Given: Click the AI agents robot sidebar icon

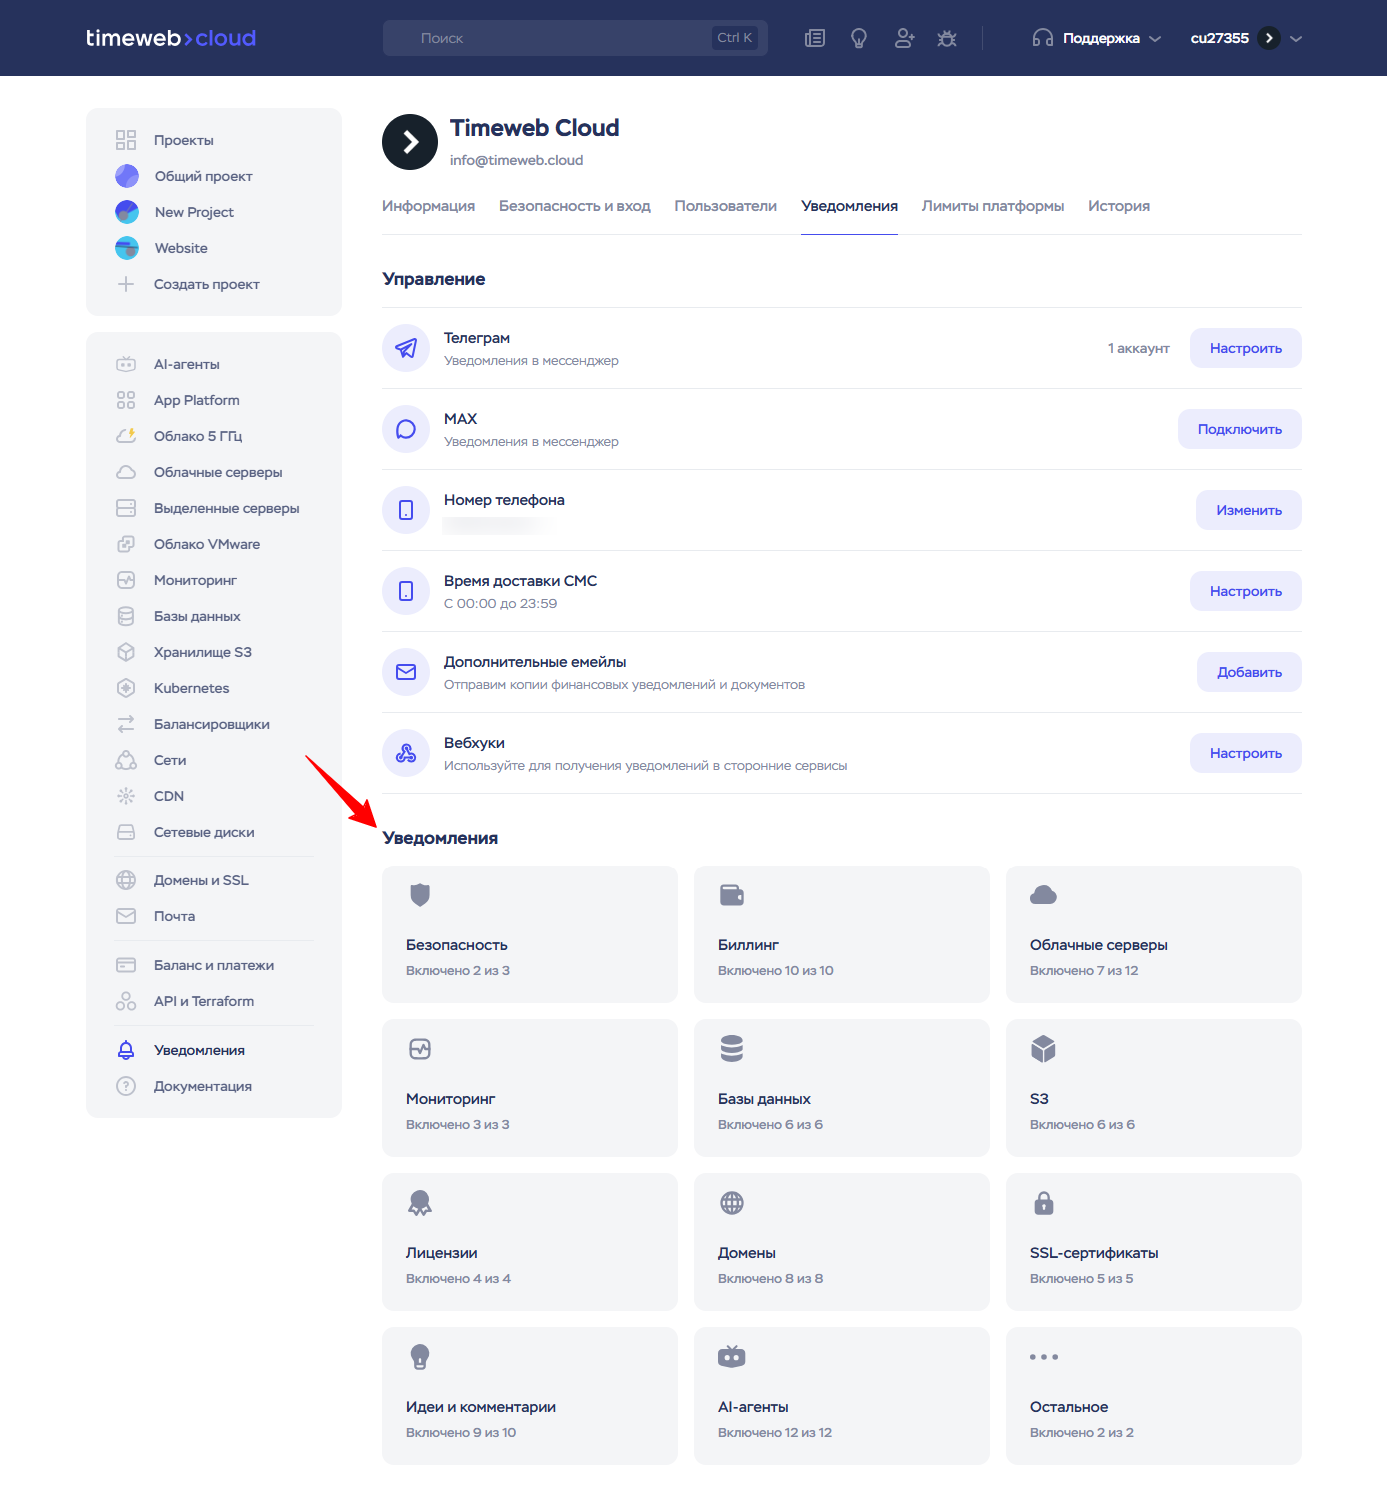Looking at the screenshot, I should [126, 364].
